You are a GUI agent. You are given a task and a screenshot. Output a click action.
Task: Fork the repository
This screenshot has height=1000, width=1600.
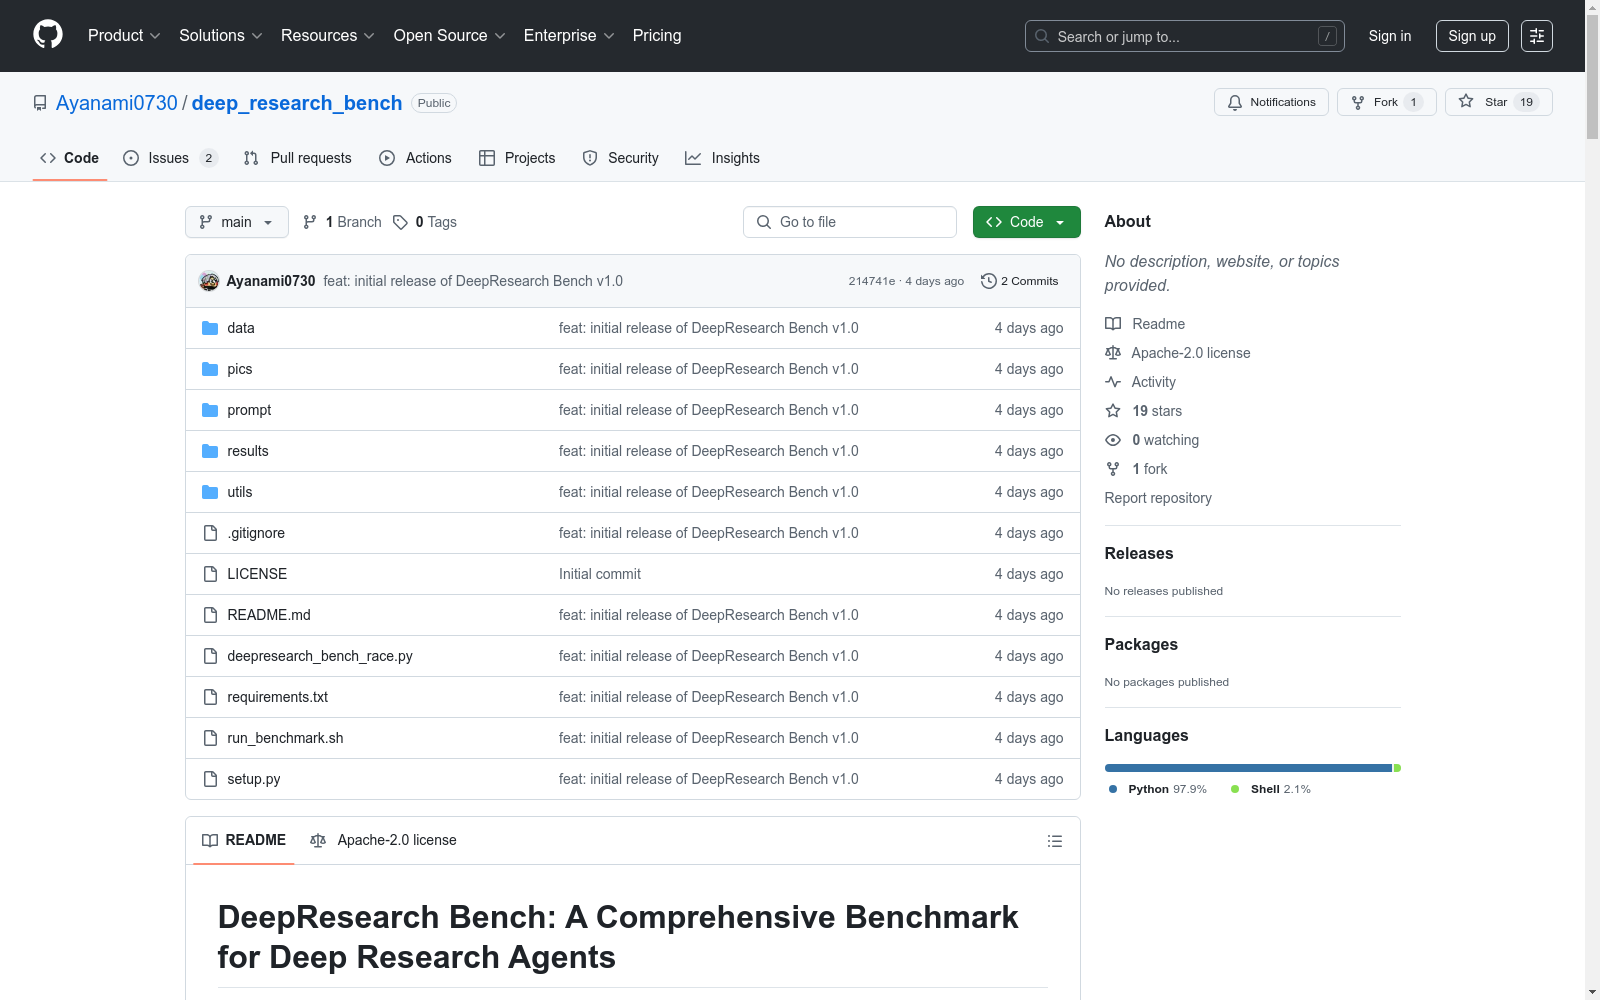pos(1385,102)
